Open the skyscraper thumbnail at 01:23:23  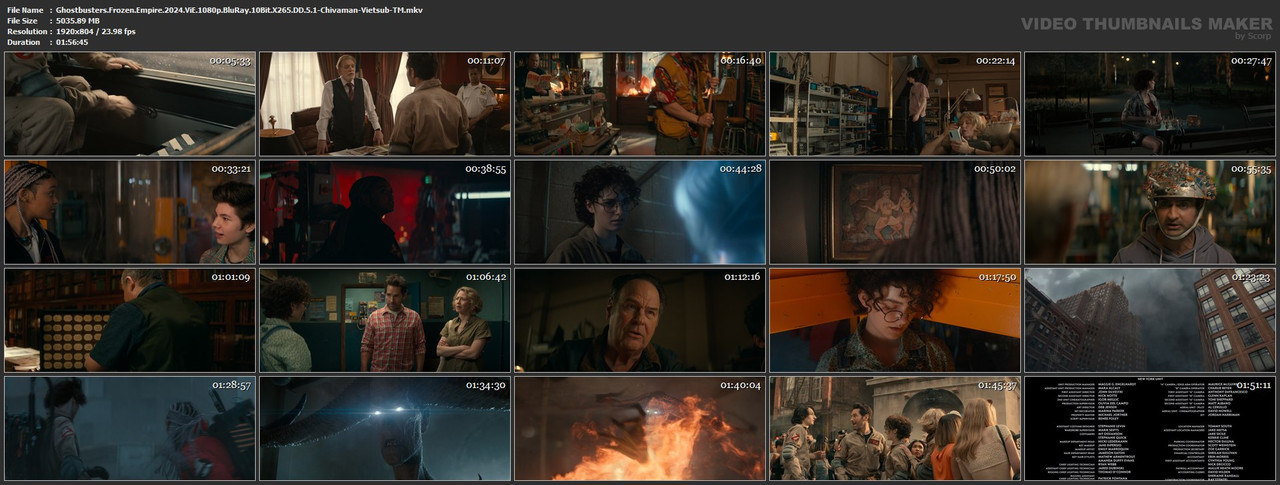coord(1150,320)
